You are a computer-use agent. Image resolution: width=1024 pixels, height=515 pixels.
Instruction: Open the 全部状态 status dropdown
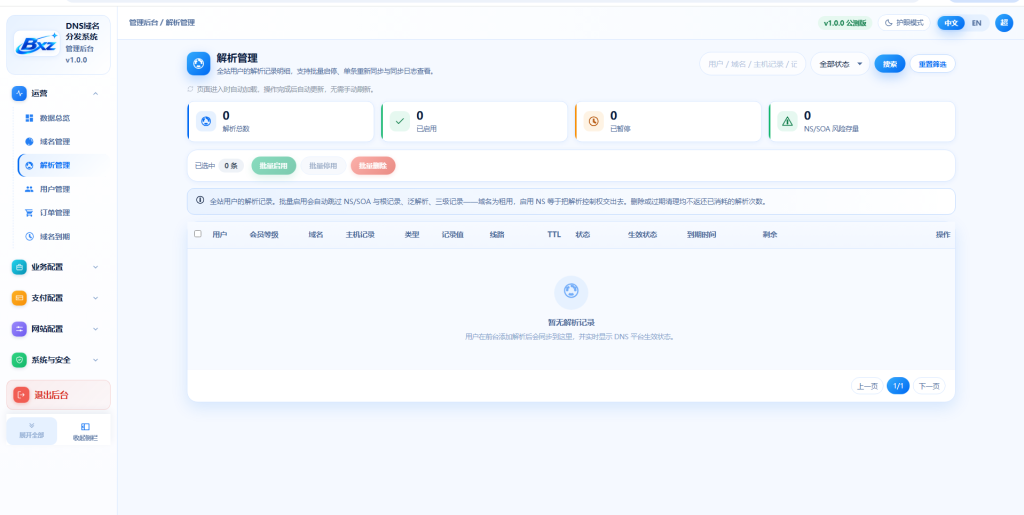point(840,64)
